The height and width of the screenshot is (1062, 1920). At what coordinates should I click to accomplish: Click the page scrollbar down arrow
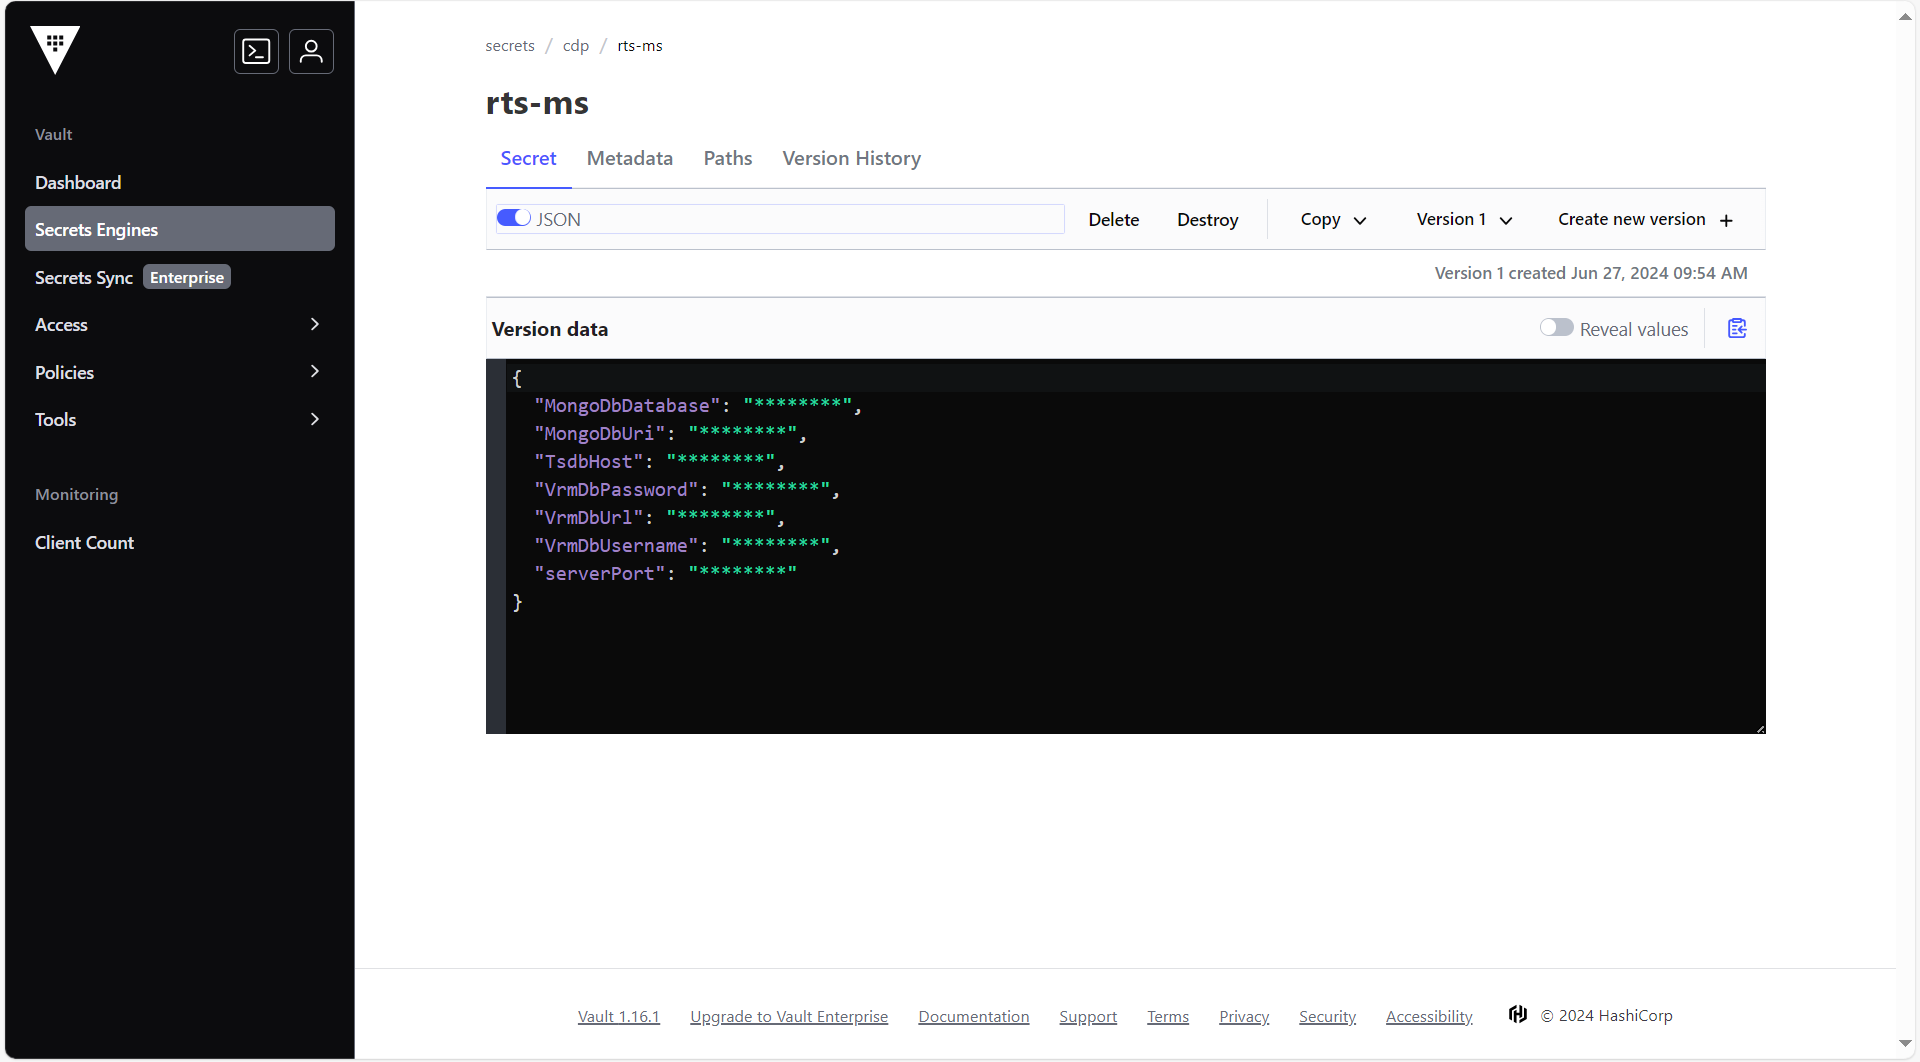point(1905,1044)
